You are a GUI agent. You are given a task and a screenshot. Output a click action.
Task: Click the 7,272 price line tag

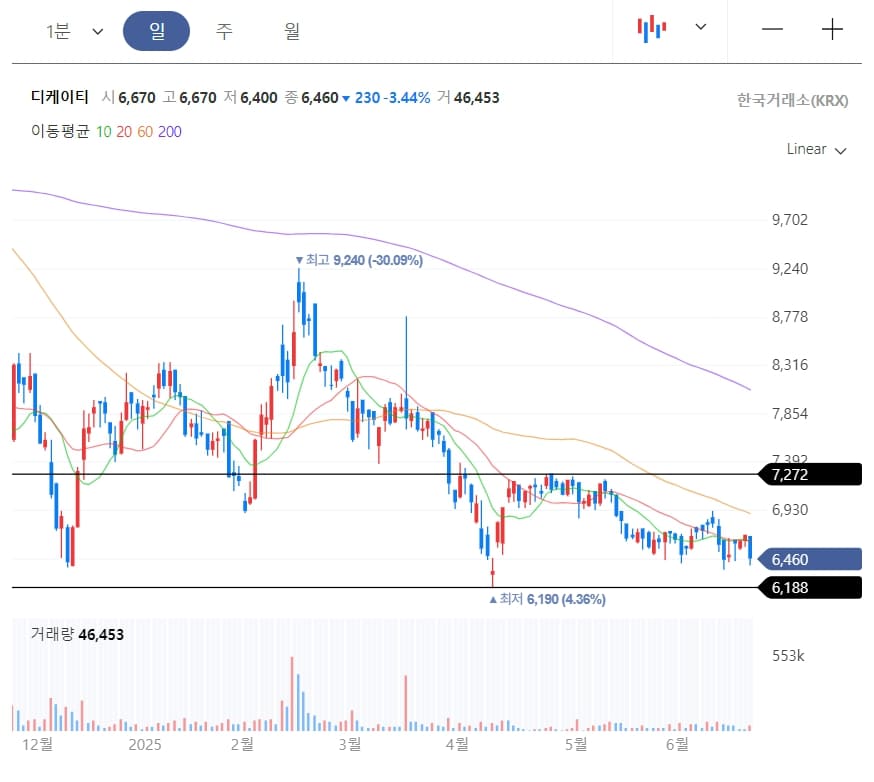810,475
